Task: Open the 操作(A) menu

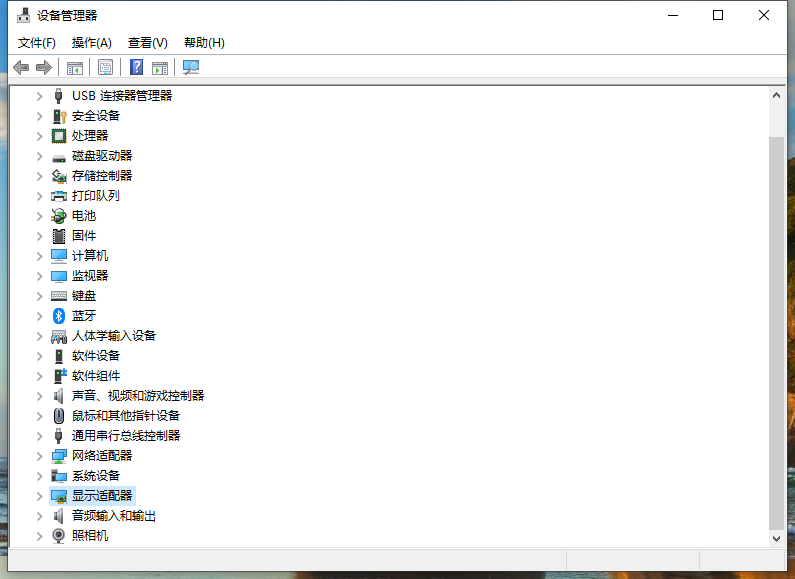Action: pyautogui.click(x=91, y=43)
